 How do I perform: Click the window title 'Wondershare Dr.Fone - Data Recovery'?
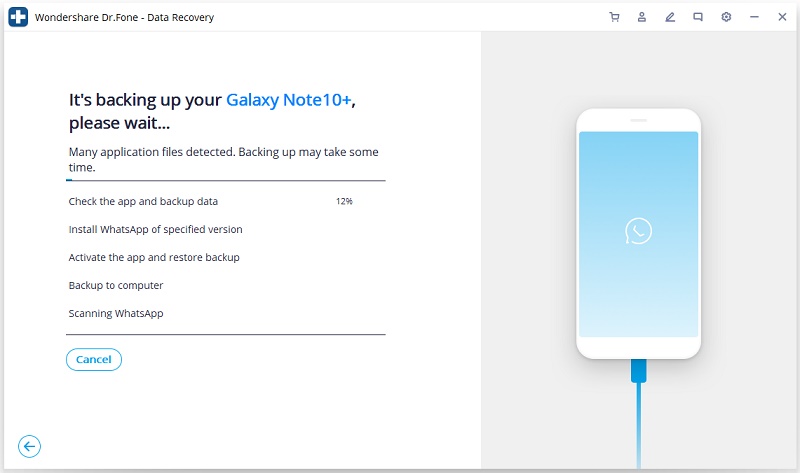click(124, 17)
